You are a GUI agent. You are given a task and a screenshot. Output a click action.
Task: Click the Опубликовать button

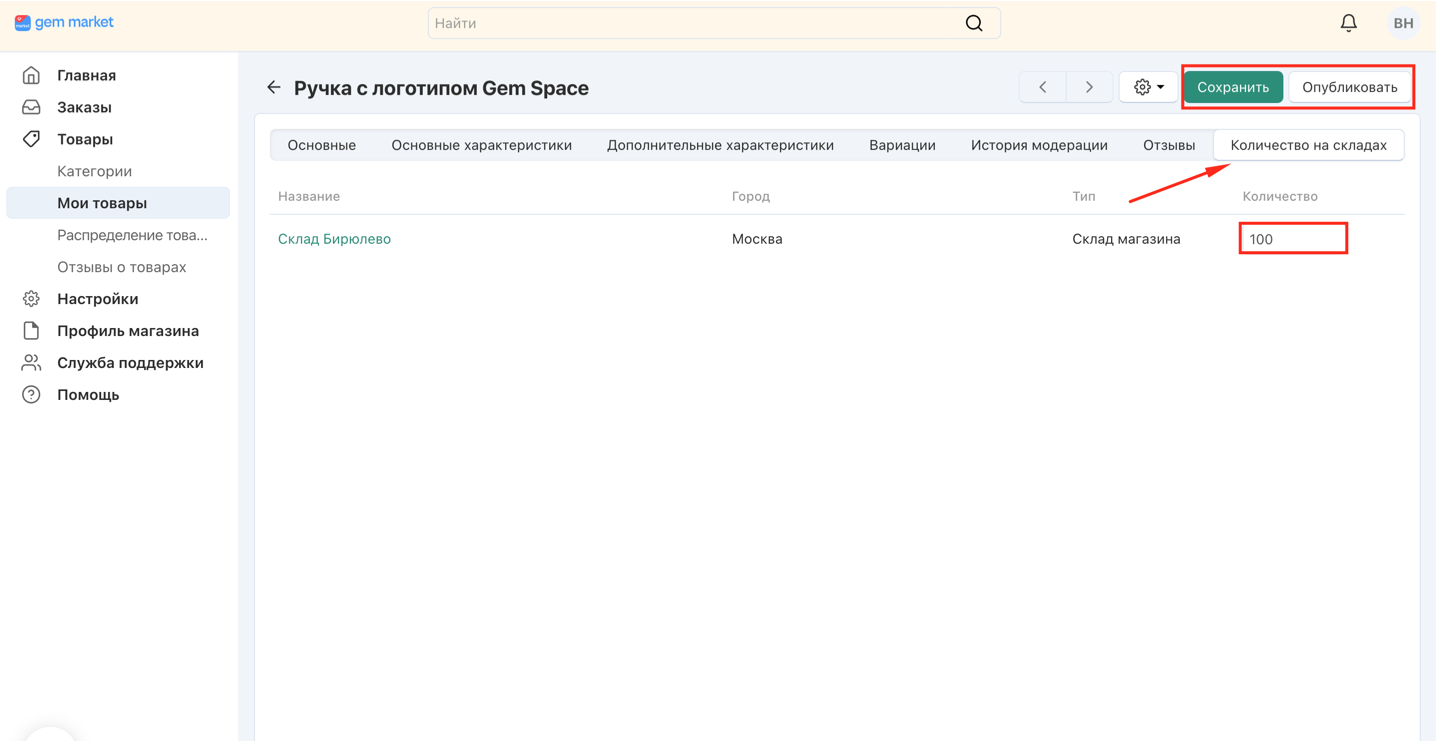[x=1349, y=87]
